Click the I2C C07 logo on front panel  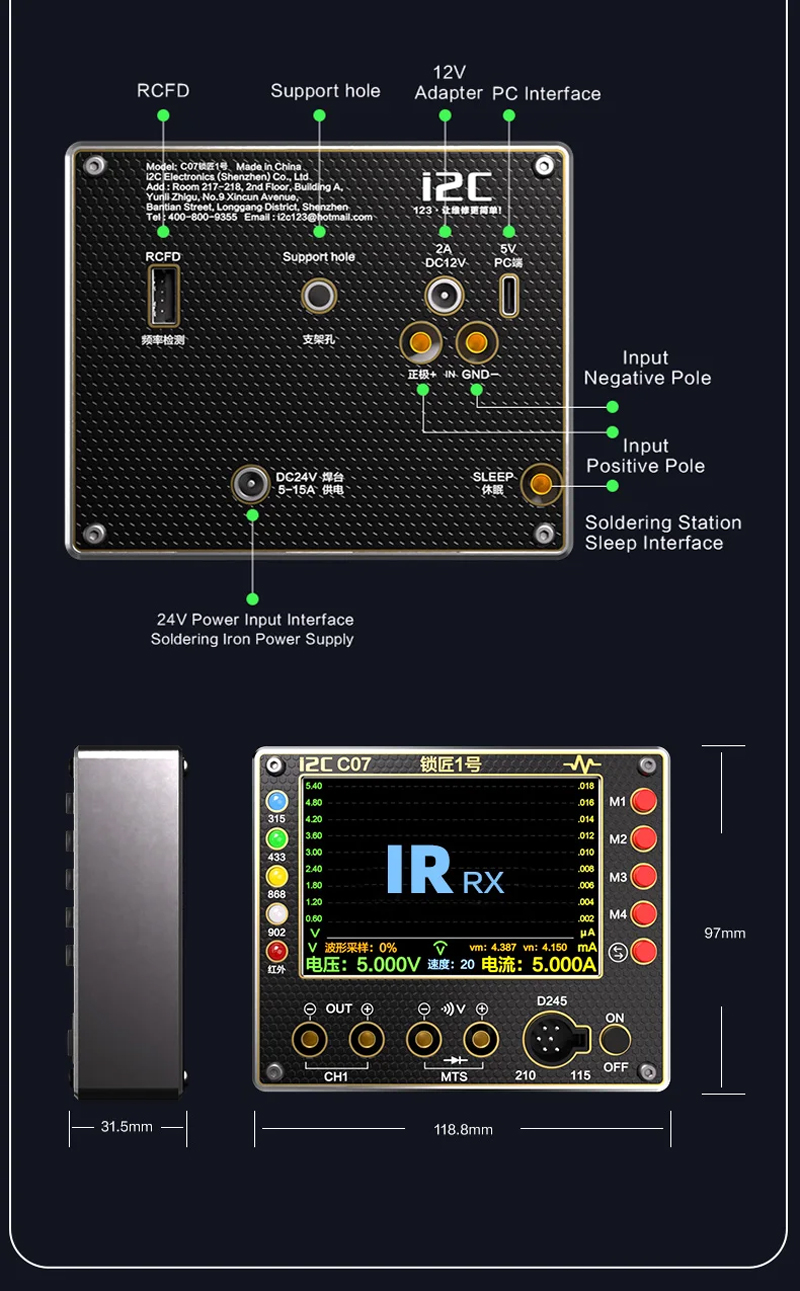pyautogui.click(x=335, y=765)
